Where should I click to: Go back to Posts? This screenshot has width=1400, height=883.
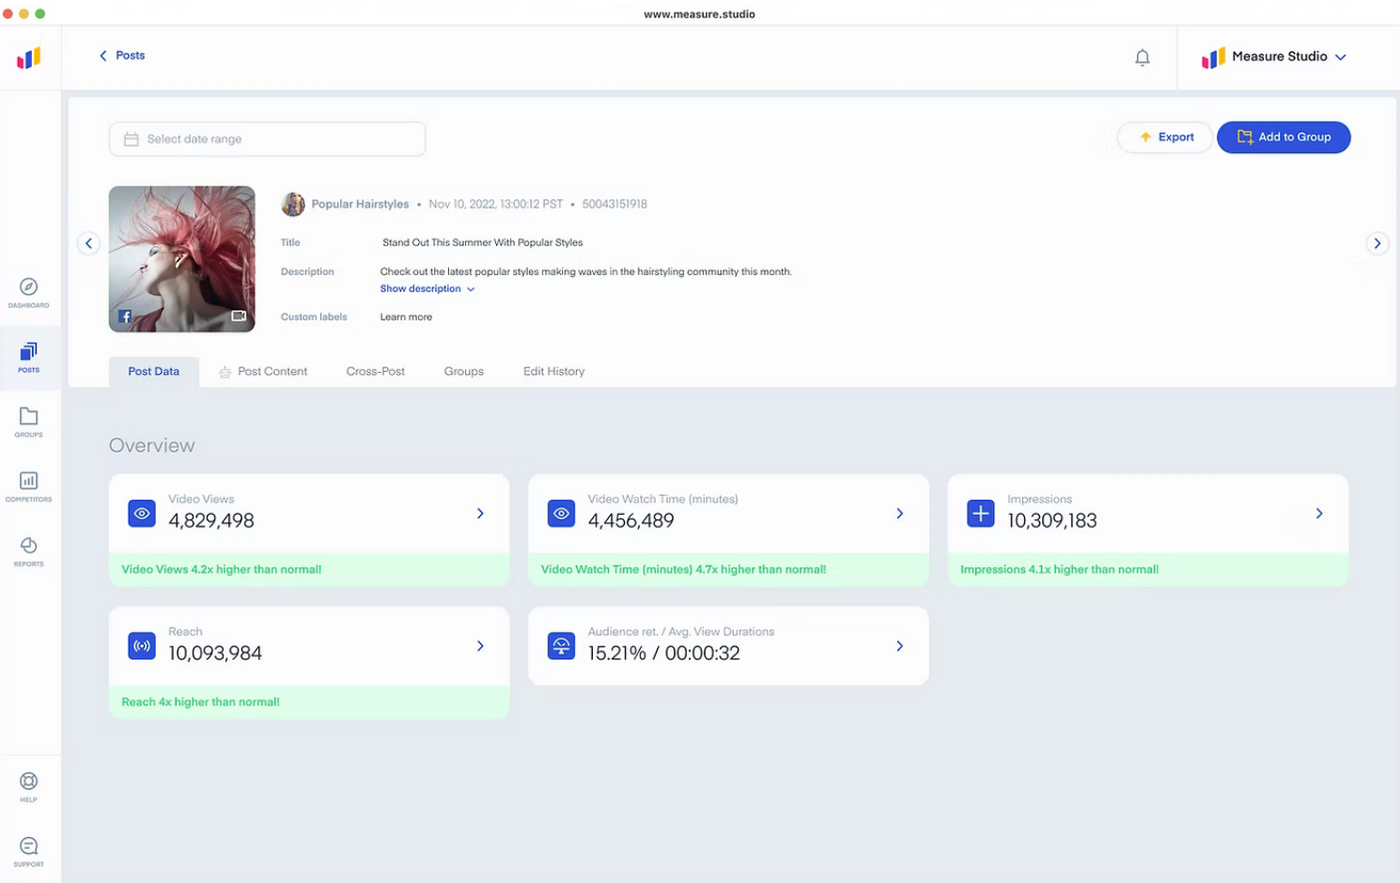tap(122, 56)
